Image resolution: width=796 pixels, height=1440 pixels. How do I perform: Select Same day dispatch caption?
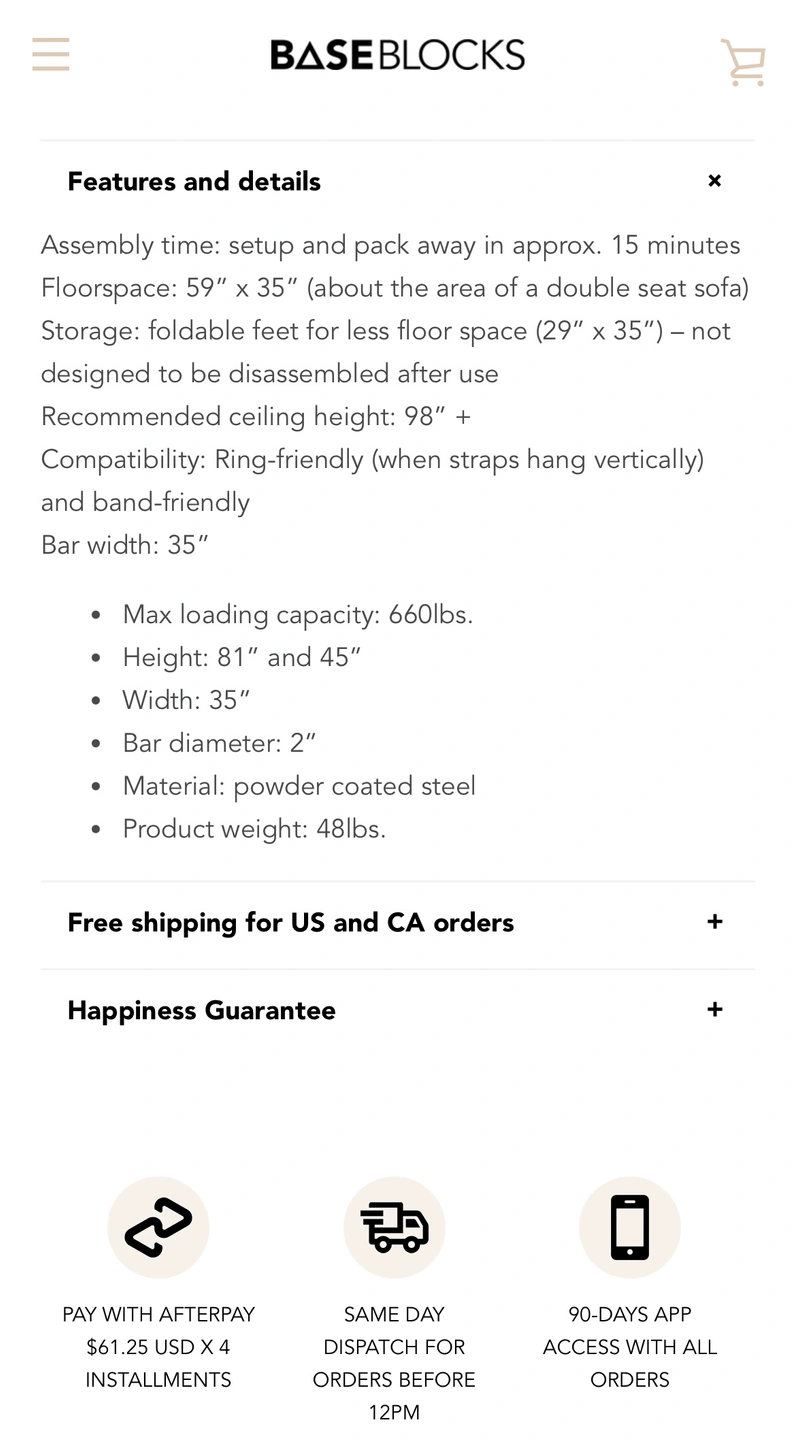(x=394, y=1363)
